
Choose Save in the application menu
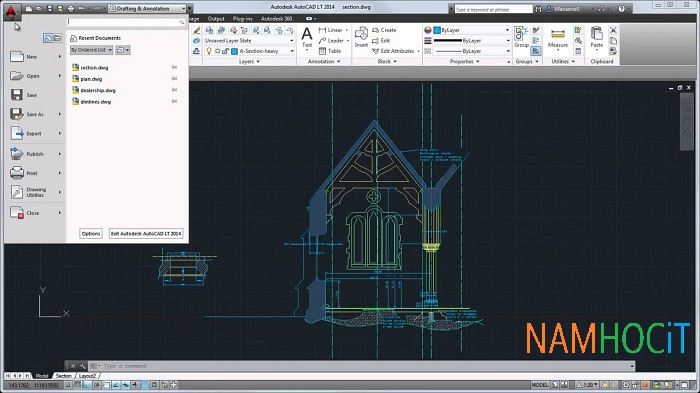click(36, 95)
